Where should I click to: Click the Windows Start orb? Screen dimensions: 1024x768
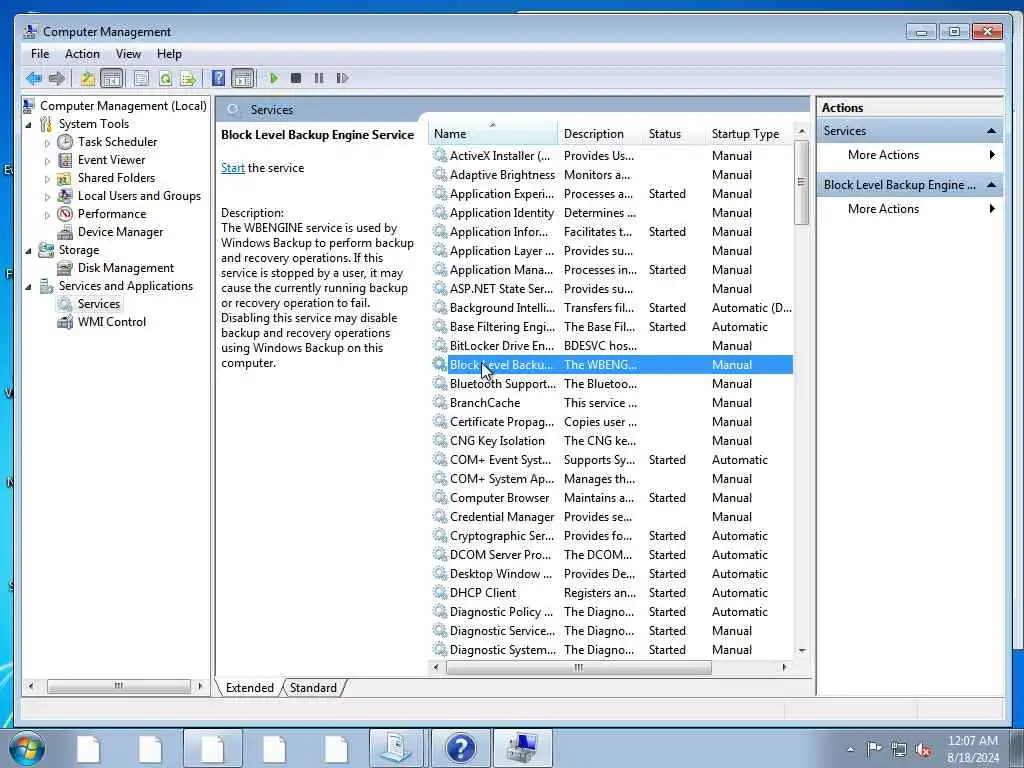point(27,748)
